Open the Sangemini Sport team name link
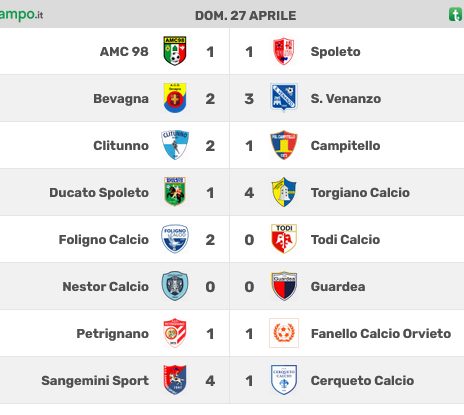The height and width of the screenshot is (415, 464). pyautogui.click(x=95, y=380)
